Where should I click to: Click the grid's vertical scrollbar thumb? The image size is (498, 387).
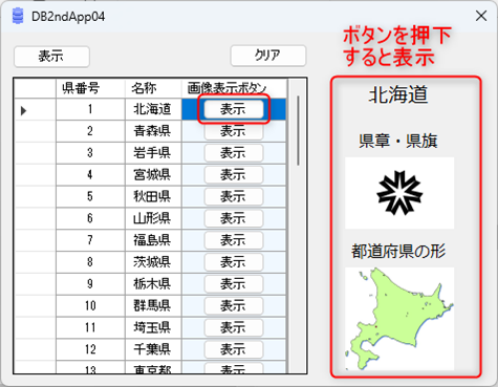click(298, 130)
